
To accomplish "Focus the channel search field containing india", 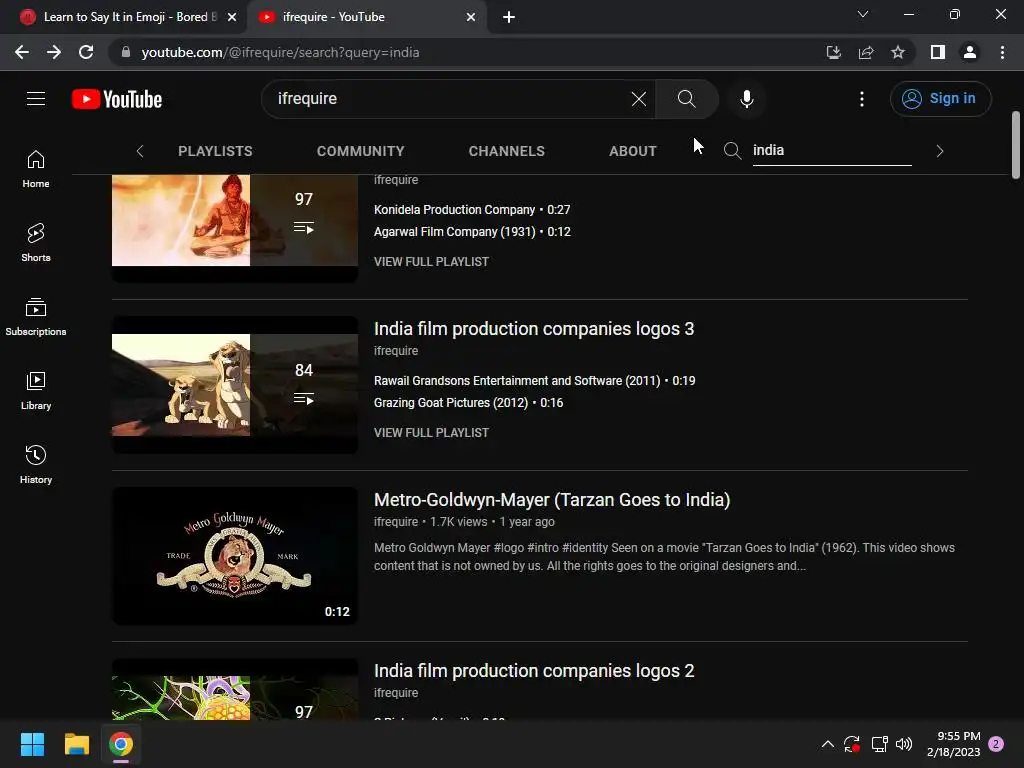I will [x=832, y=151].
